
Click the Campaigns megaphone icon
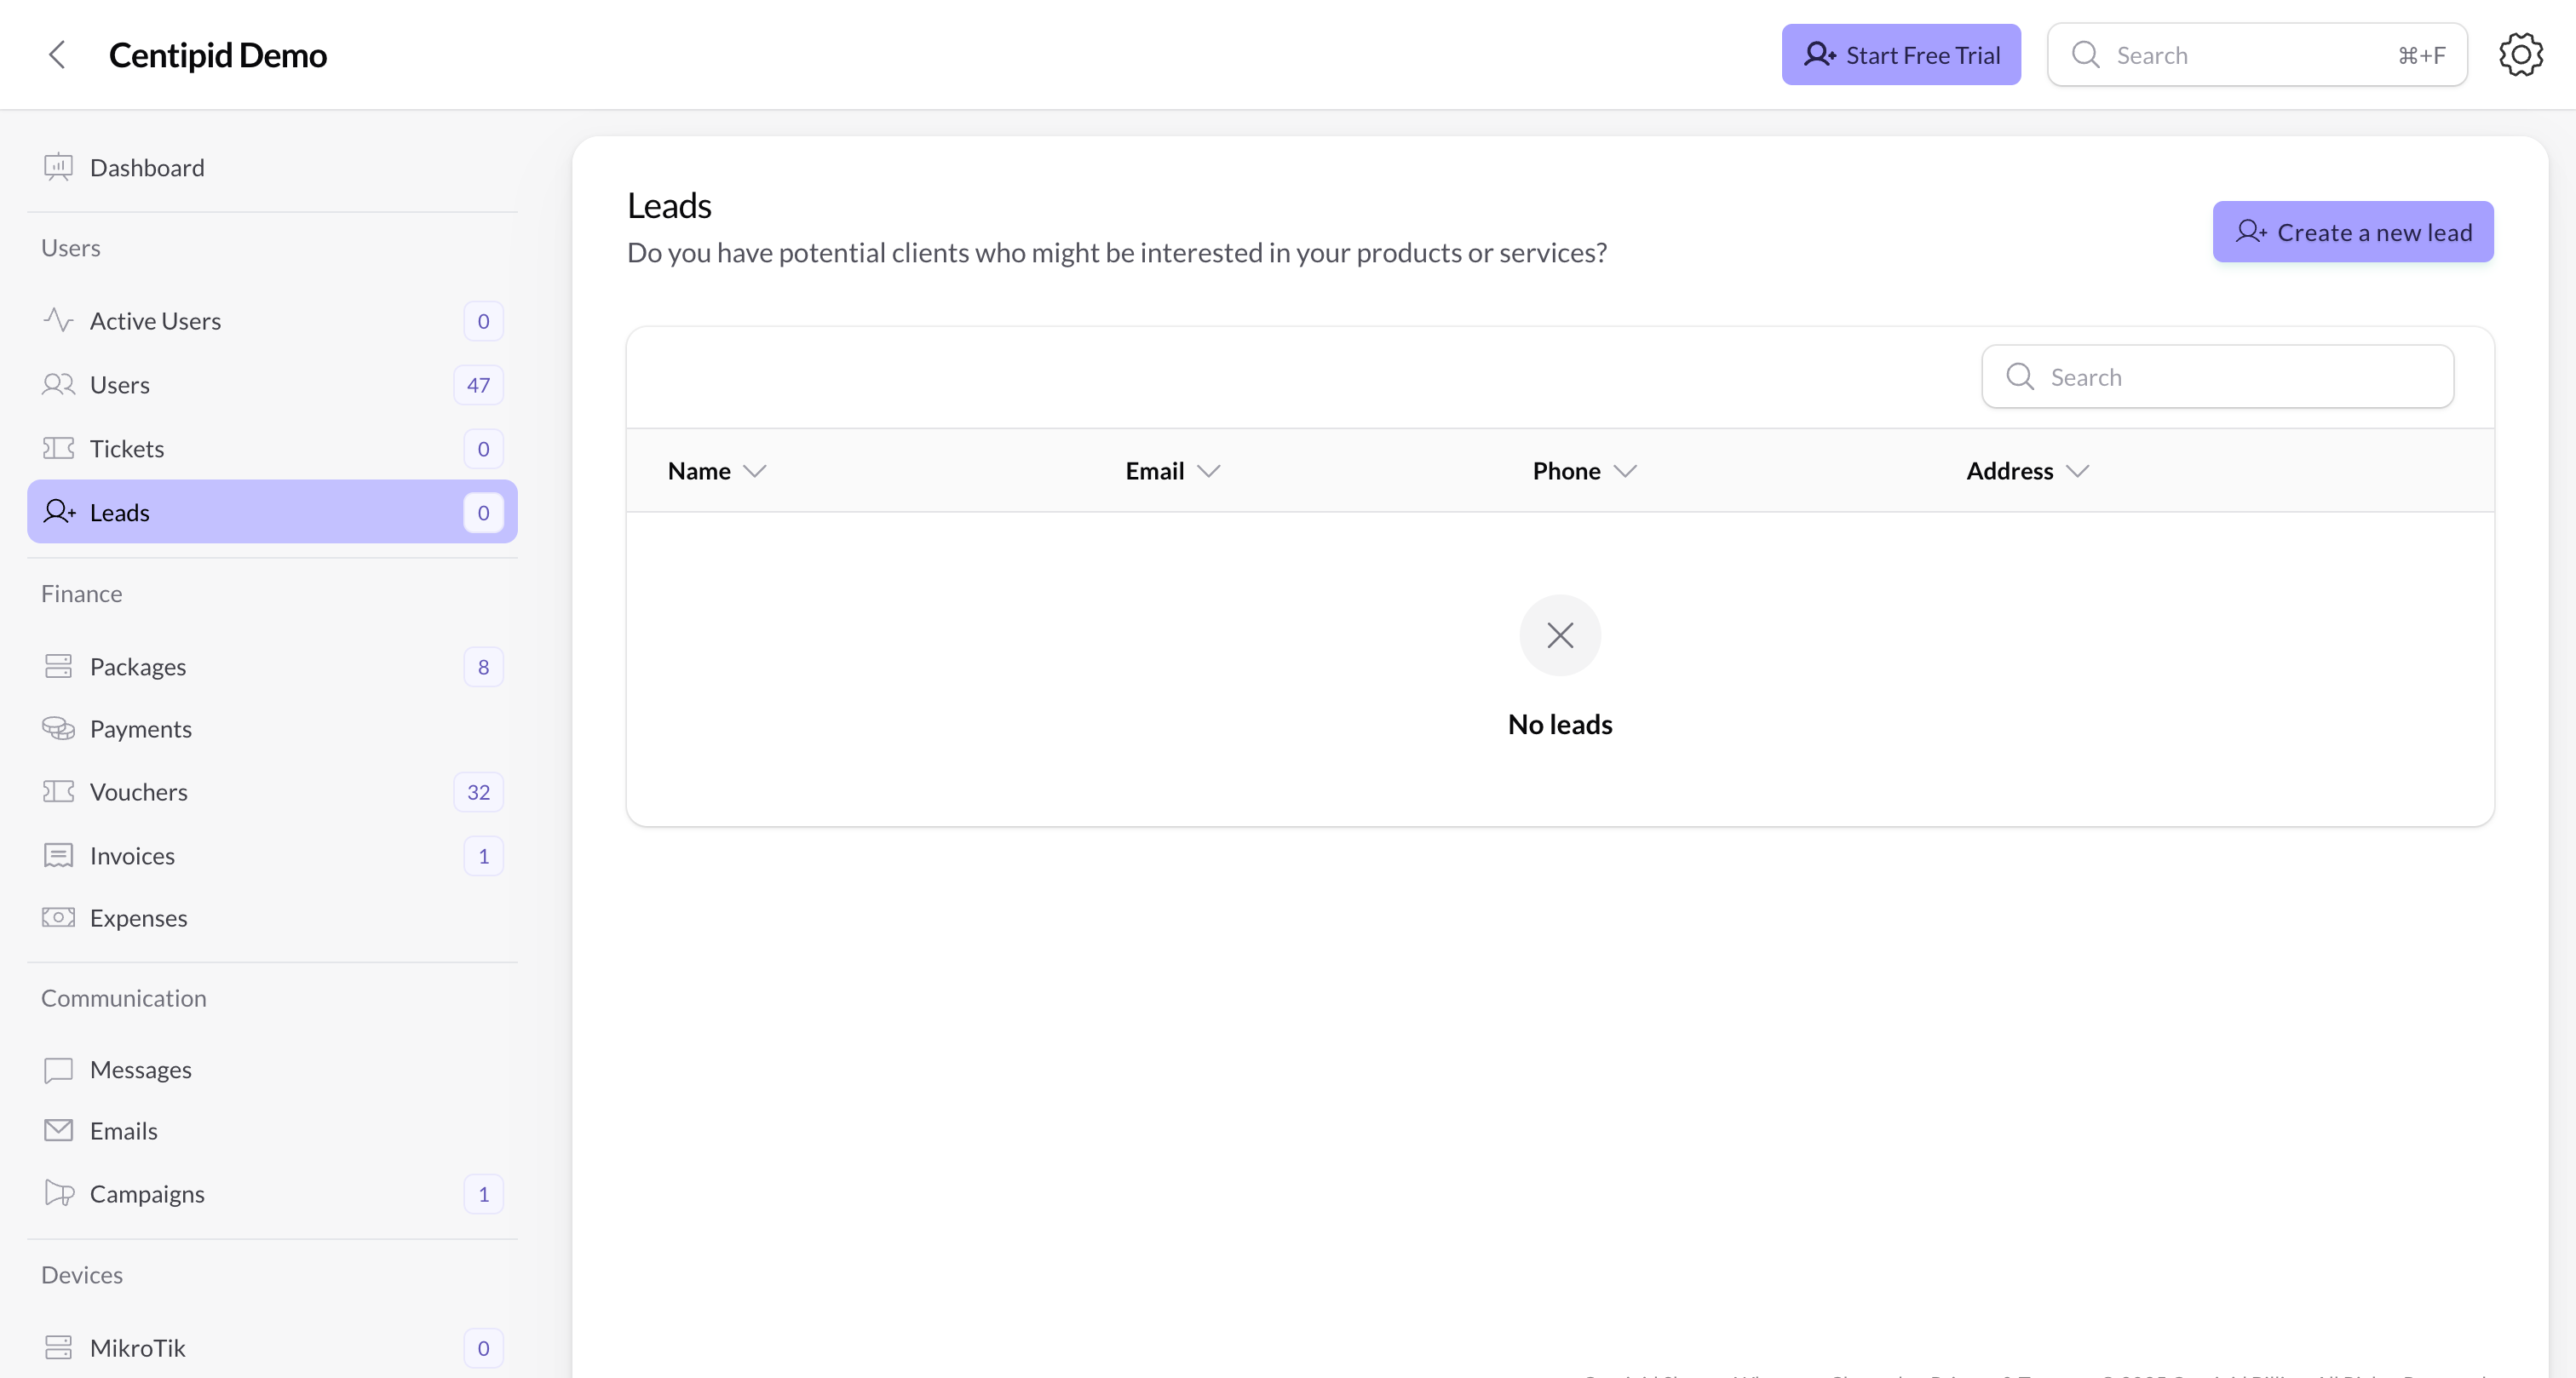(x=58, y=1194)
